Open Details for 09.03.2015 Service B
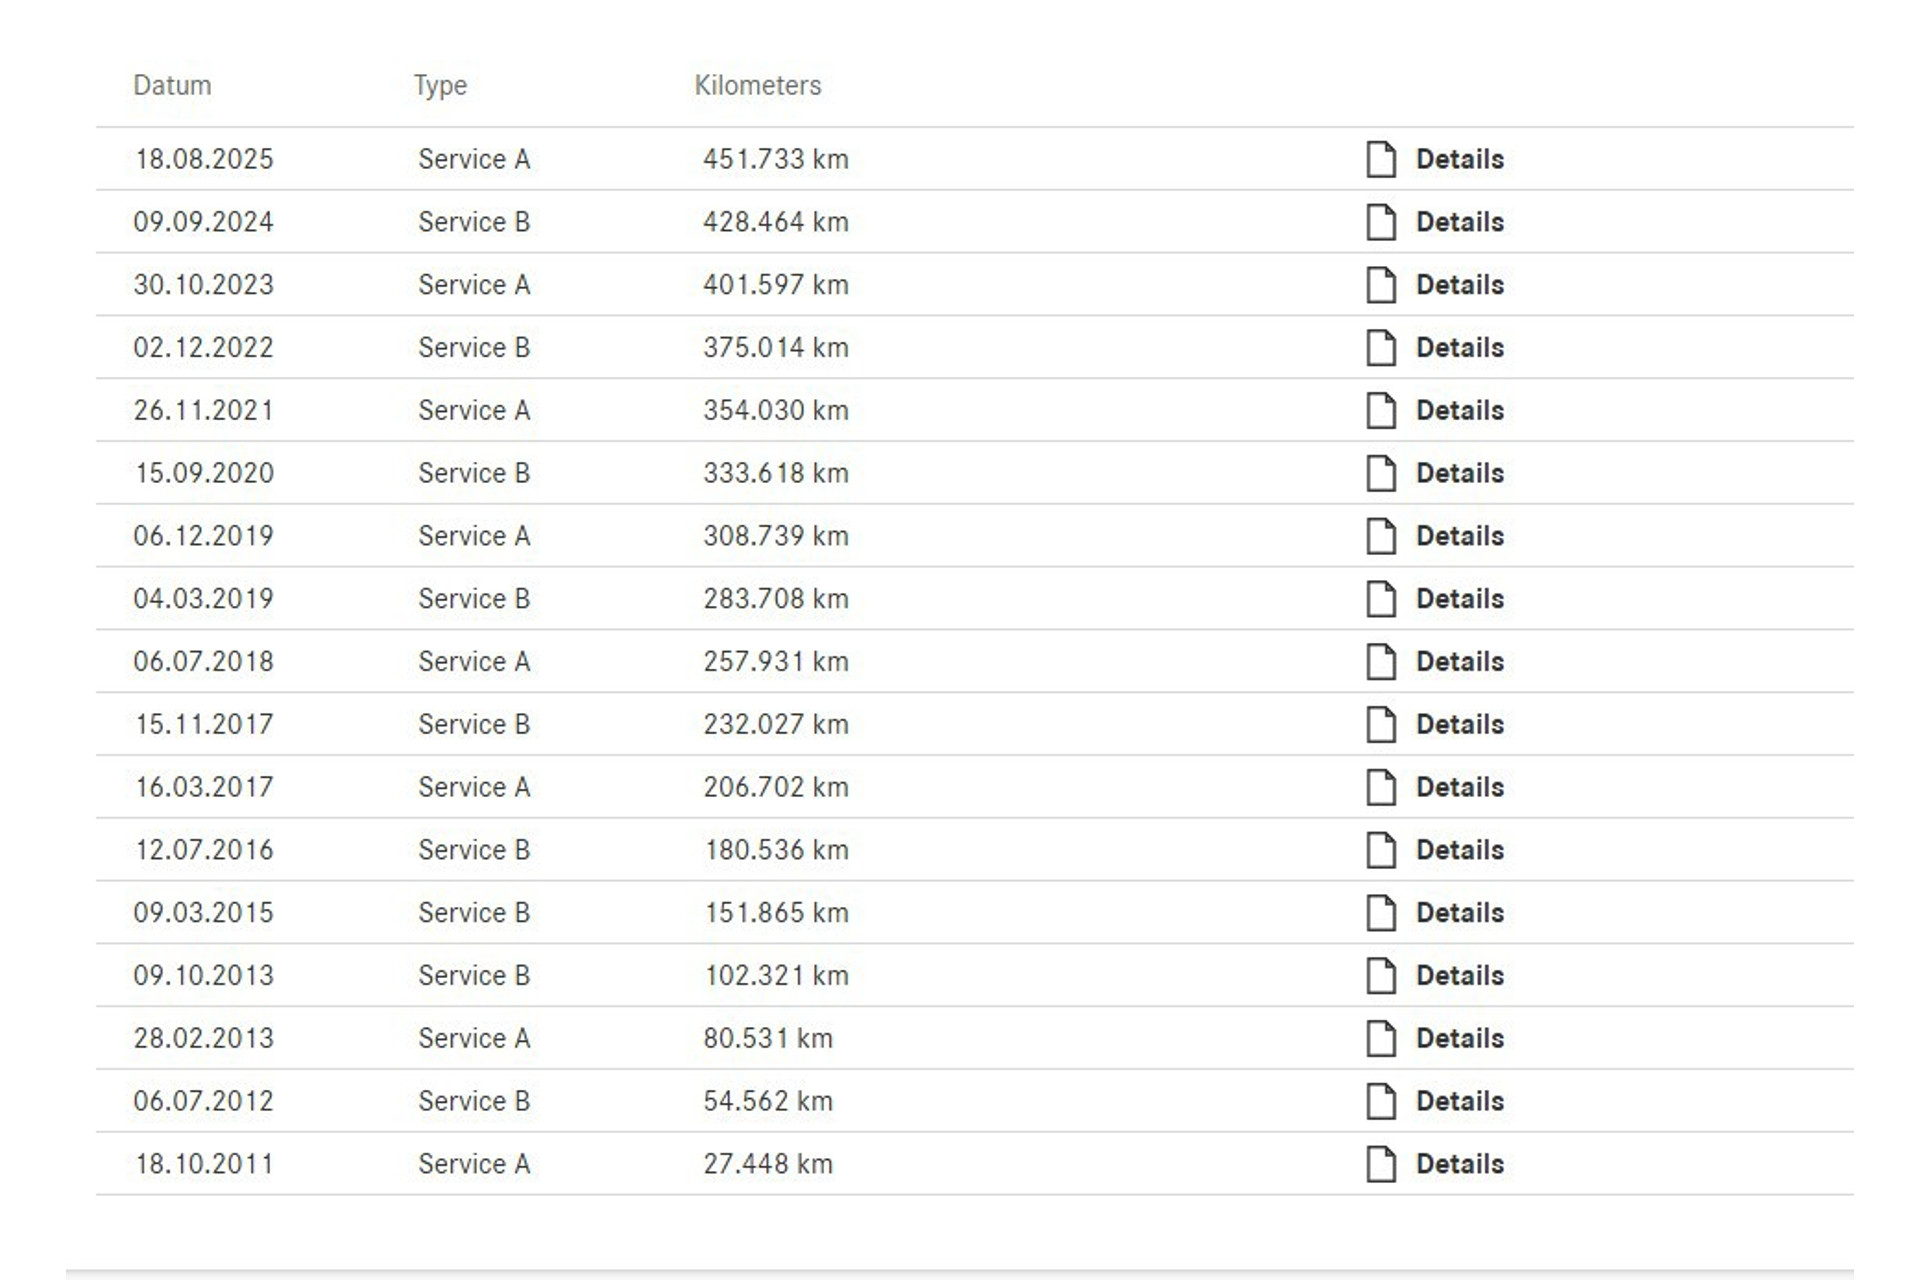1920x1280 pixels. coord(1459,913)
